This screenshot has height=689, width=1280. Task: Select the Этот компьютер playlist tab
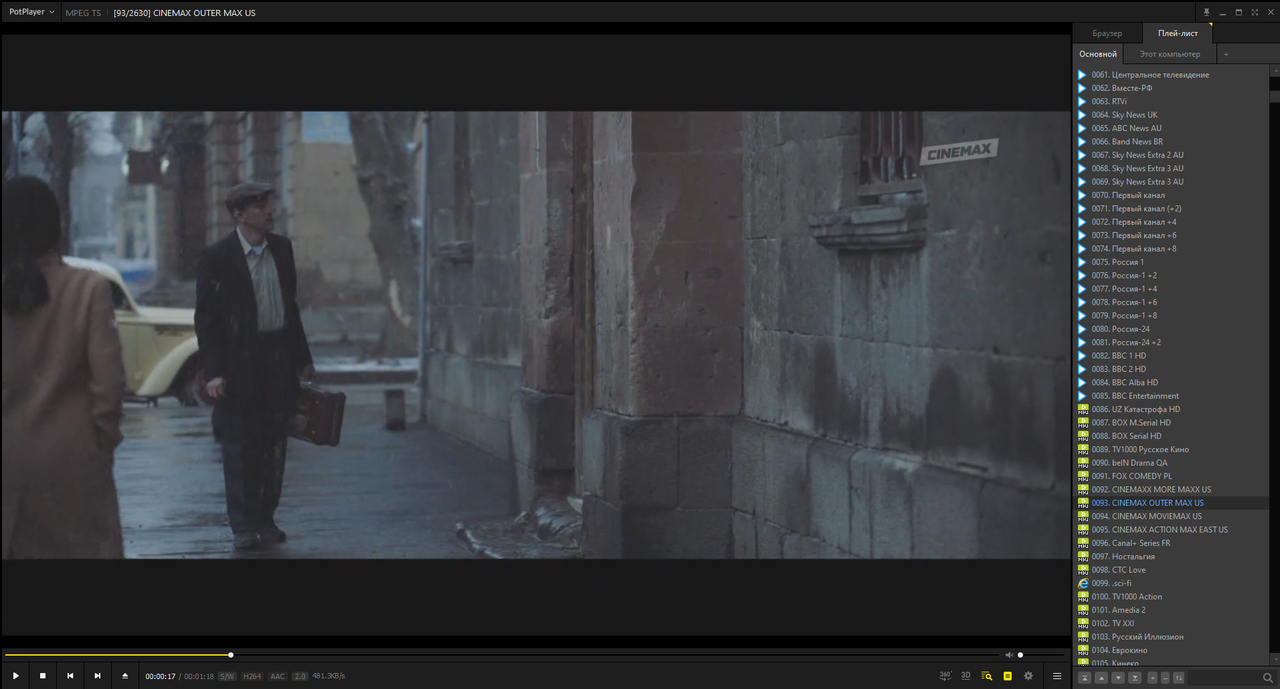click(x=1170, y=54)
